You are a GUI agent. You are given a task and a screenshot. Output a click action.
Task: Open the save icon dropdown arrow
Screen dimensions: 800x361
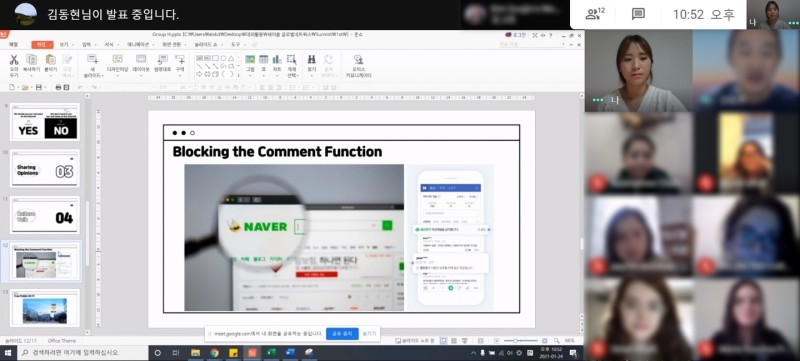tap(45, 87)
